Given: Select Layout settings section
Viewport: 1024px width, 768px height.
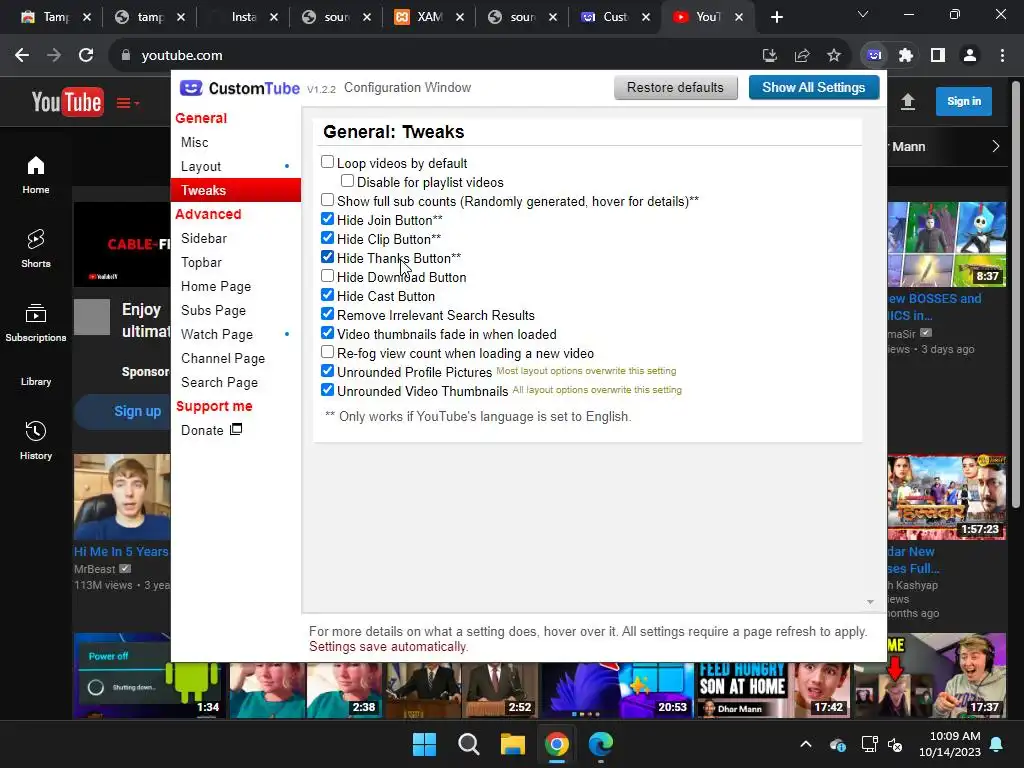Looking at the screenshot, I should coord(236,167).
